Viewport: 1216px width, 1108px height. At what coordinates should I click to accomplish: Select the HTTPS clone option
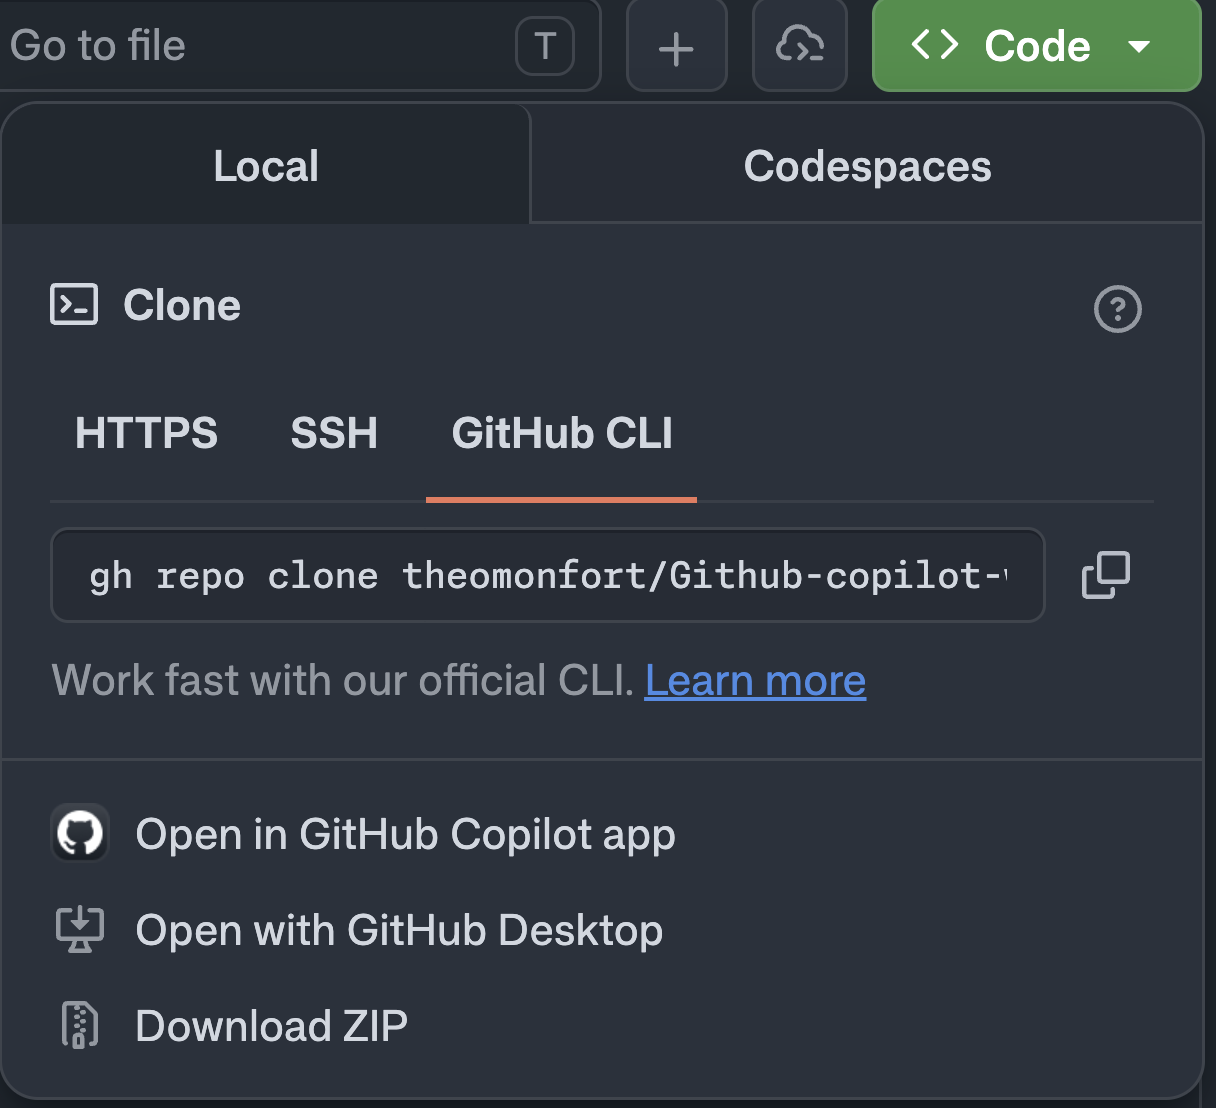(146, 433)
